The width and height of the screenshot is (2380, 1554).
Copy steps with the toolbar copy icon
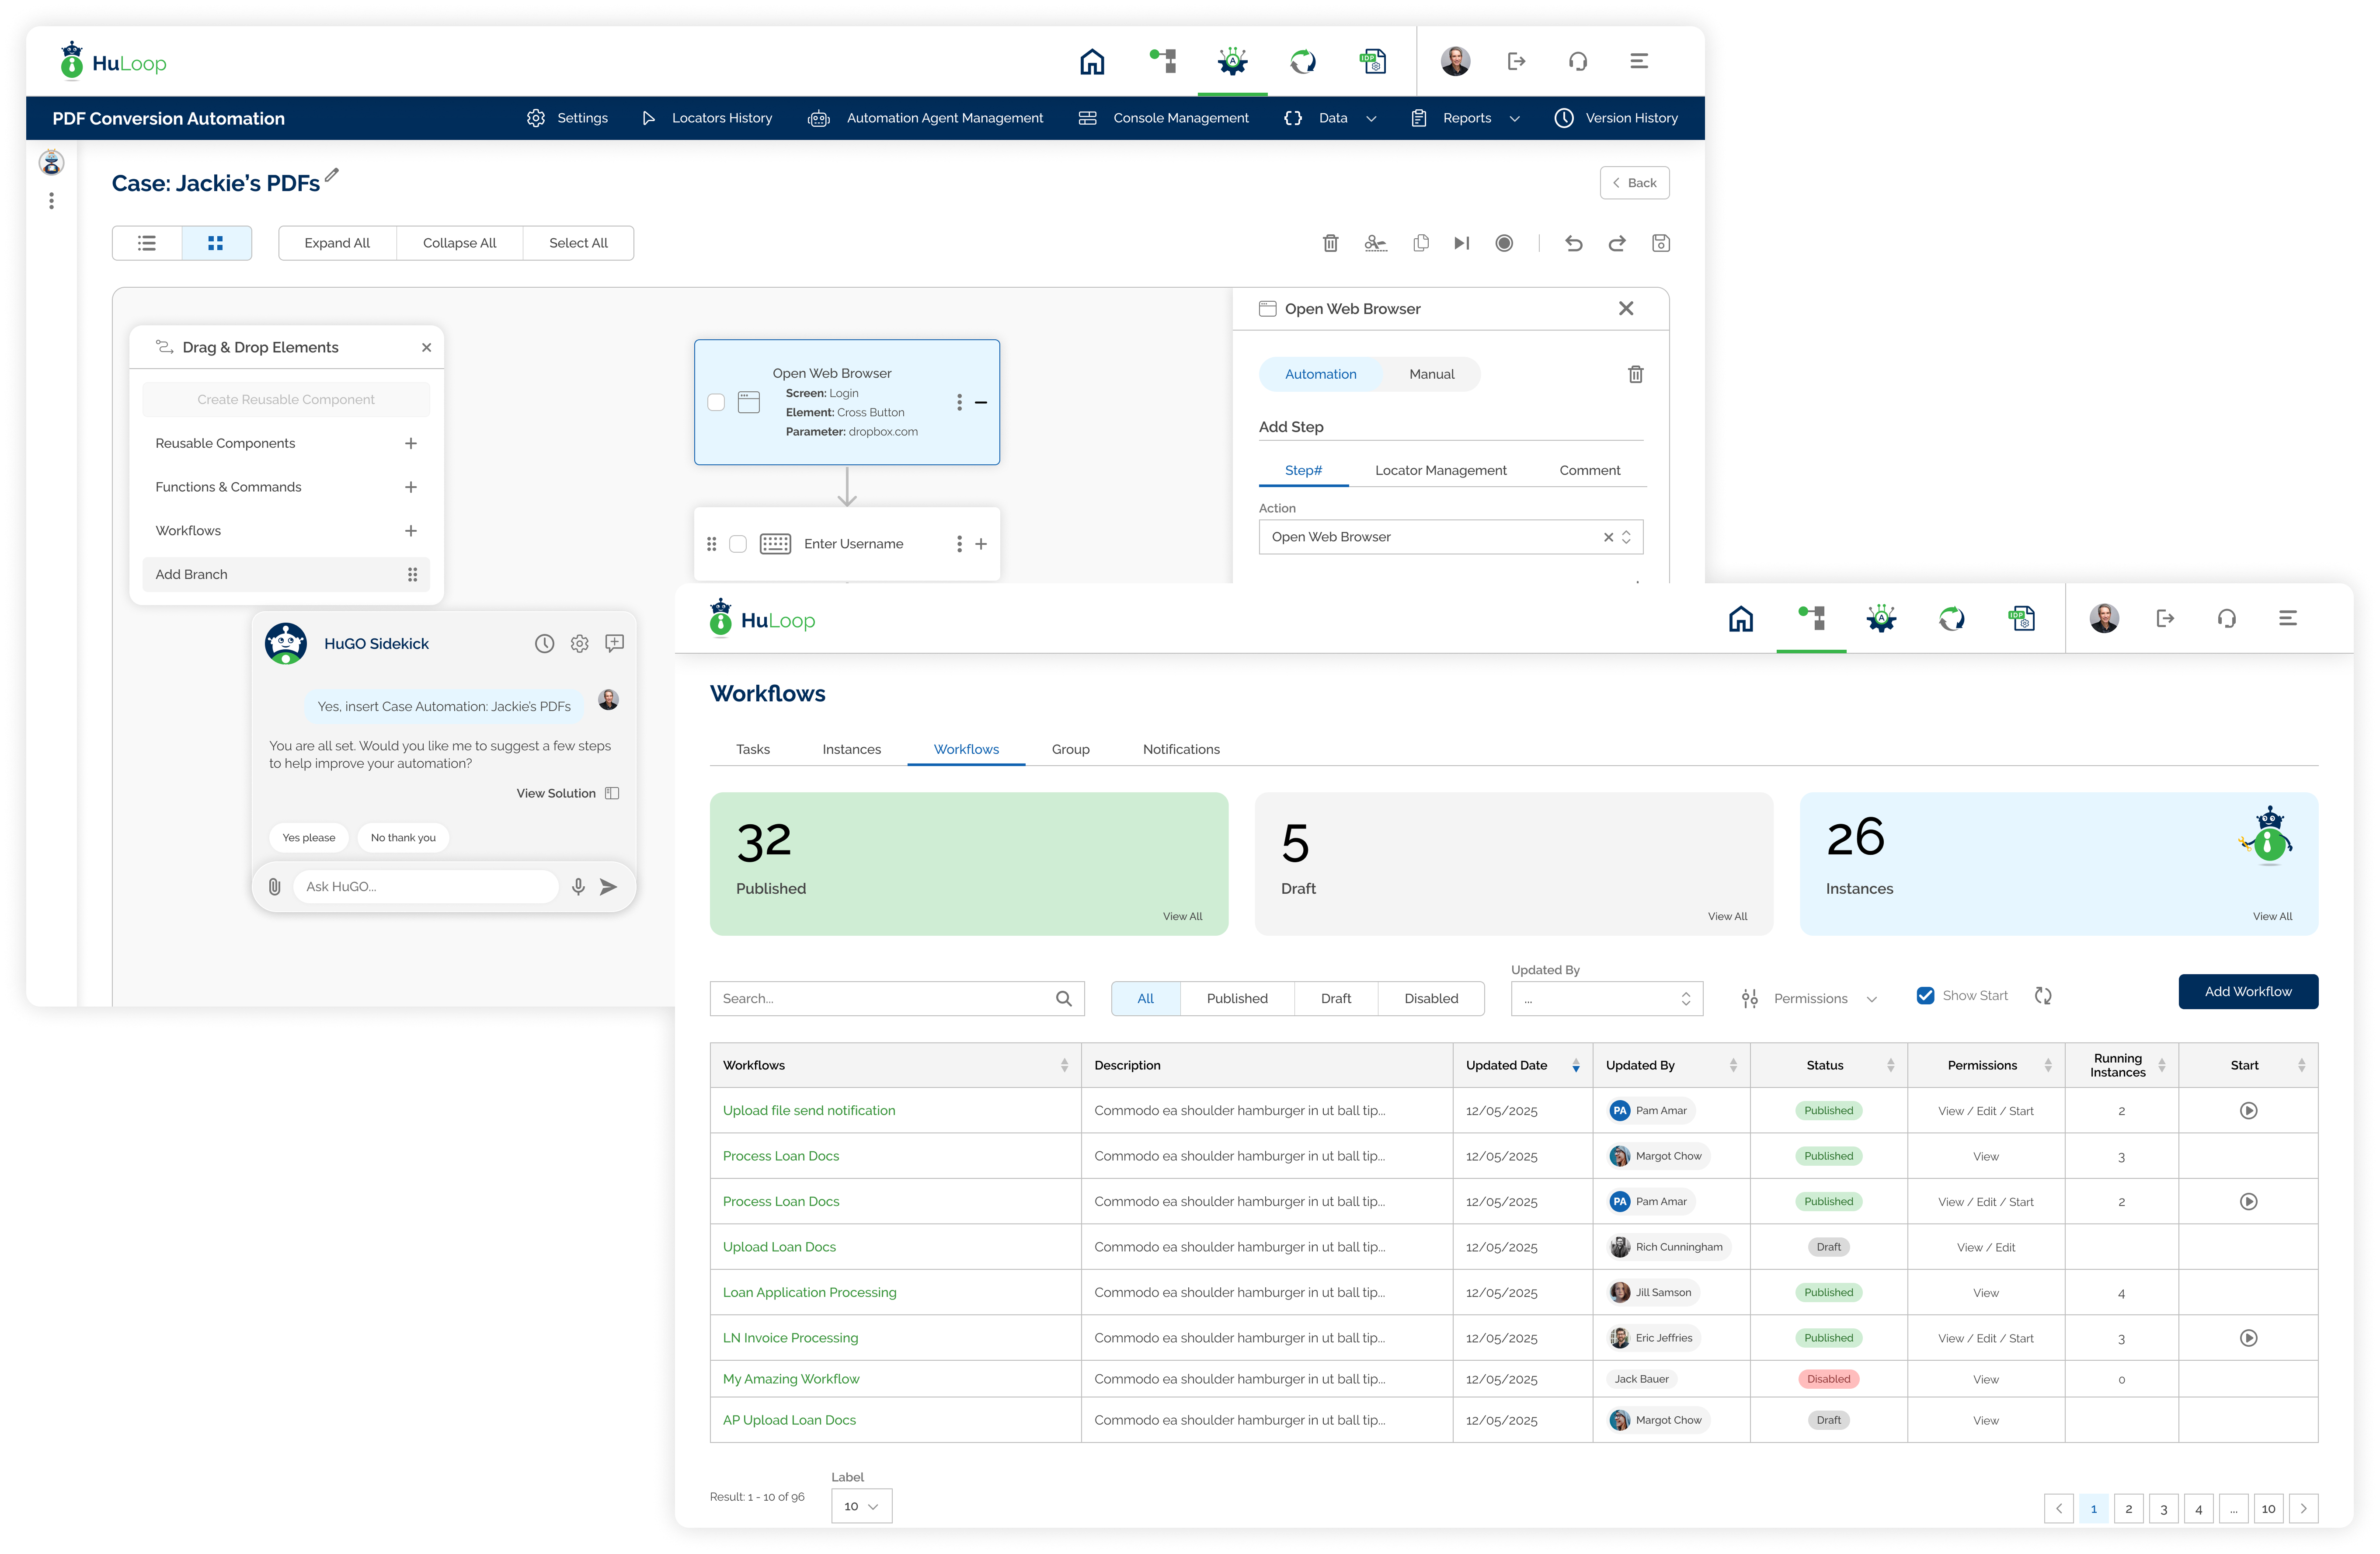tap(1420, 243)
